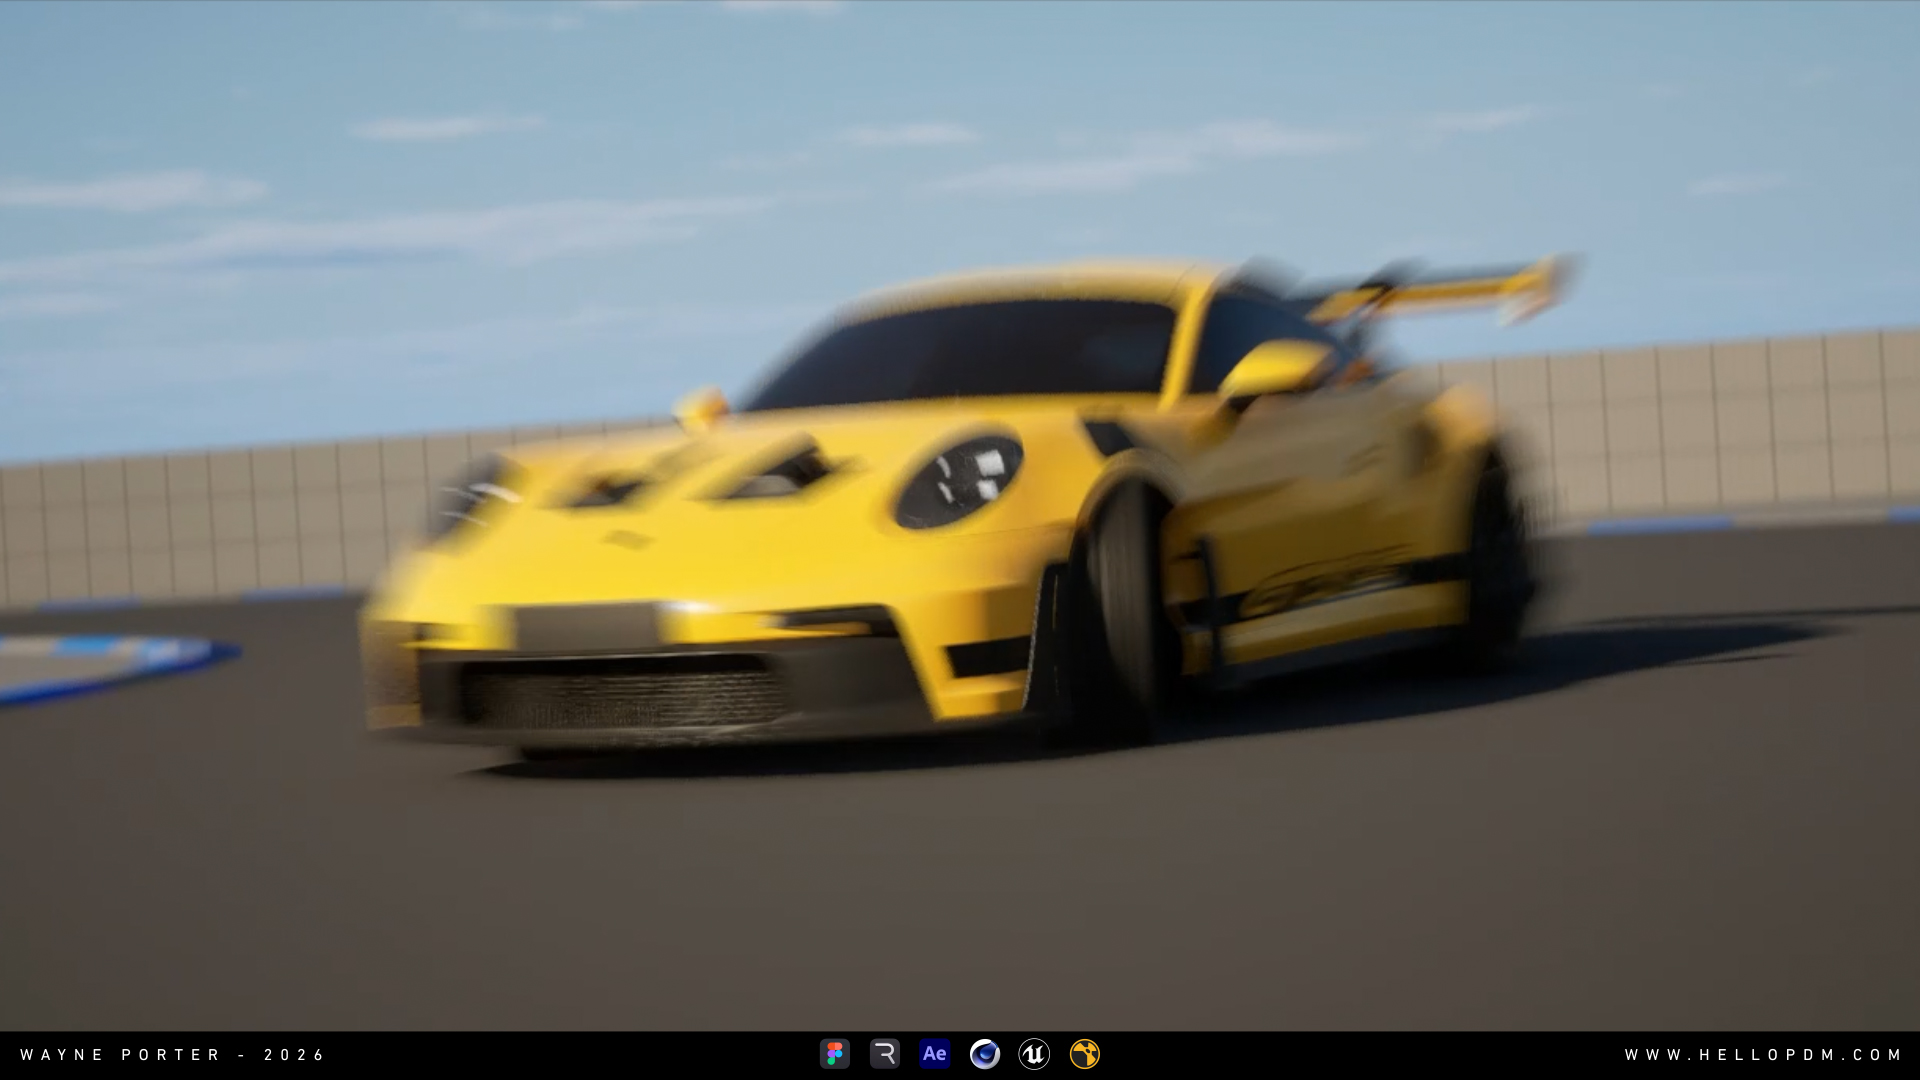Click the Figma icon in bottom bar
The height and width of the screenshot is (1080, 1920).
pyautogui.click(x=834, y=1054)
